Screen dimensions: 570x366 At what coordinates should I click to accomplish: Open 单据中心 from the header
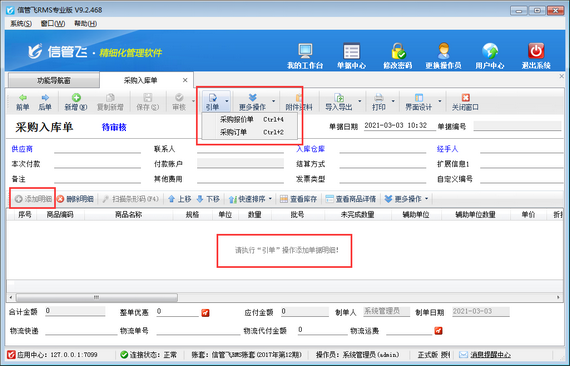click(x=351, y=51)
